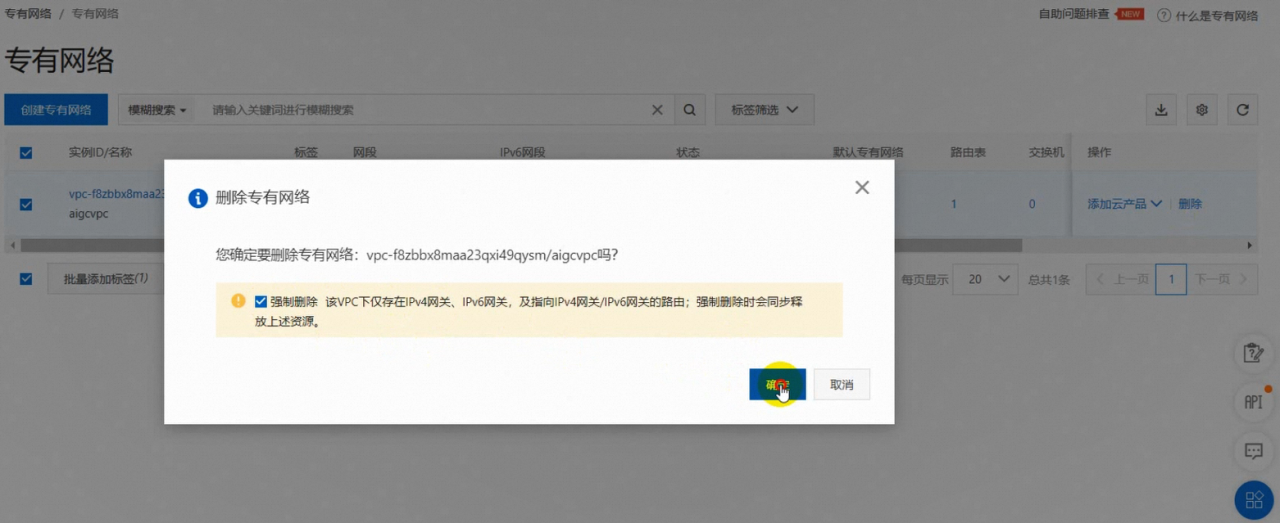Uncheck the aigcvpc row checkbox

[26, 204]
